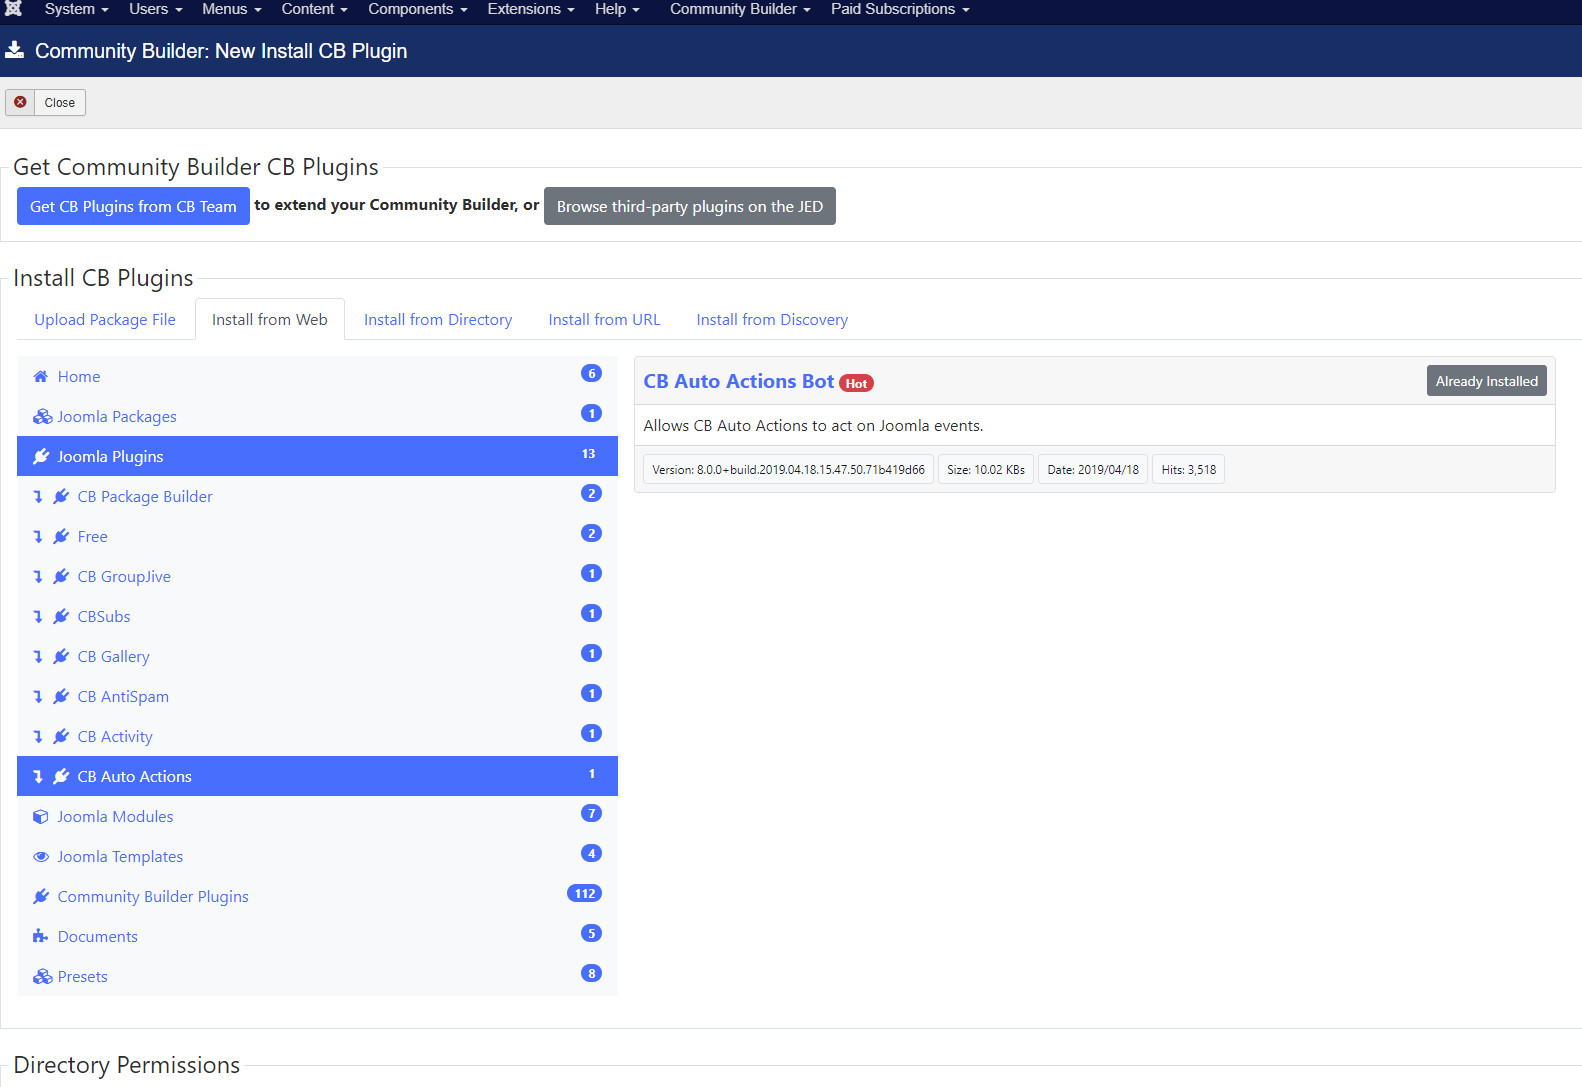Click the 112 count badge
1582x1087 pixels.
[x=584, y=894]
